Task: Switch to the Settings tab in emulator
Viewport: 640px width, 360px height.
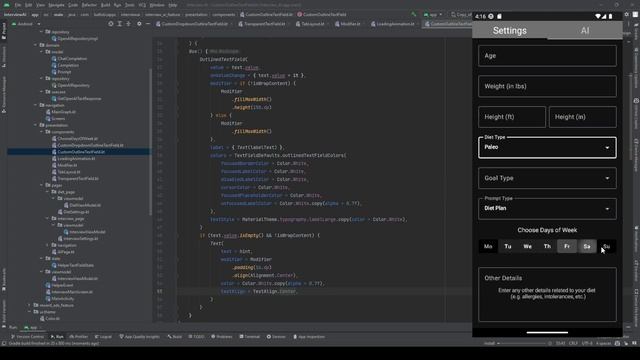Action: click(509, 31)
